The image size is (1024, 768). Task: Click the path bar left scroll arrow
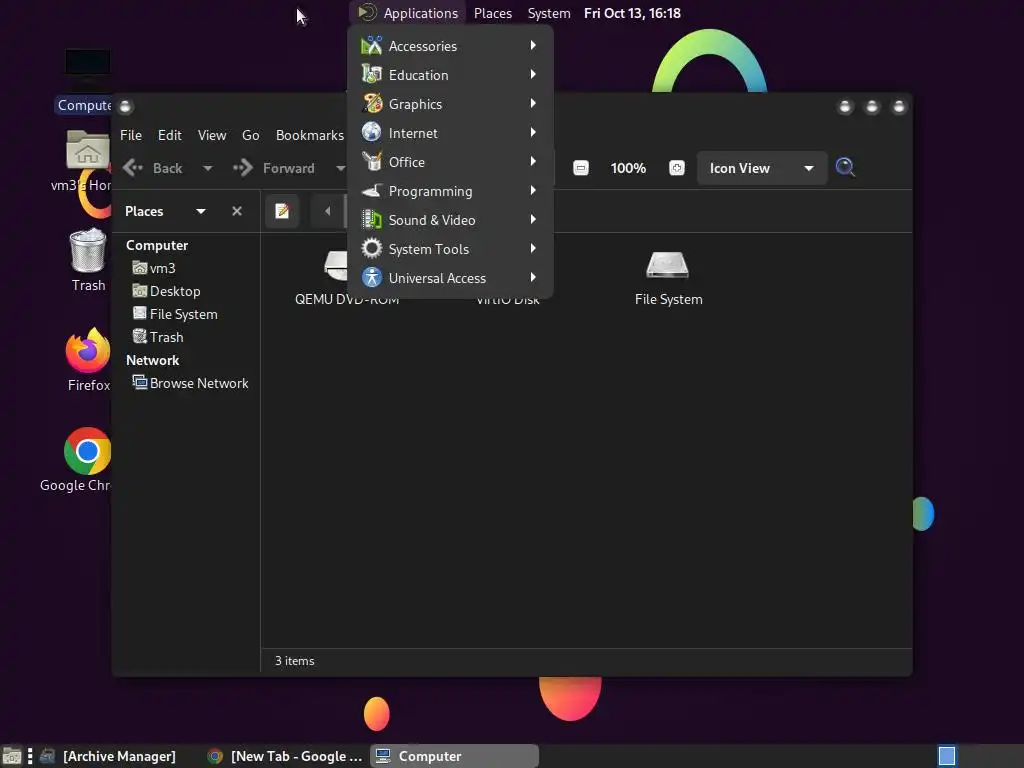pos(328,211)
